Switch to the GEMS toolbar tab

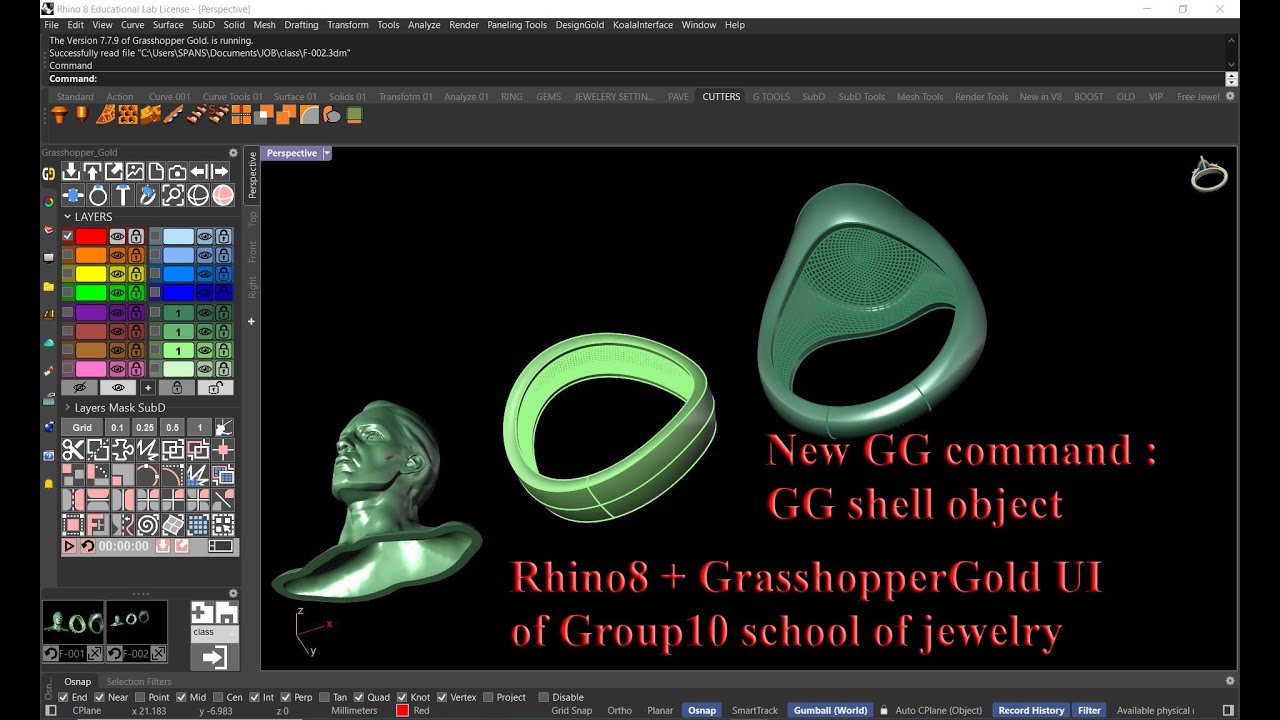point(548,97)
